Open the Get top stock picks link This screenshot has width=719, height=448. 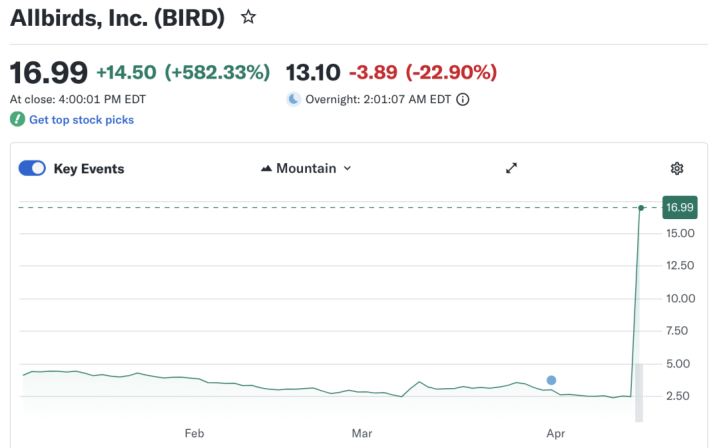coord(81,120)
